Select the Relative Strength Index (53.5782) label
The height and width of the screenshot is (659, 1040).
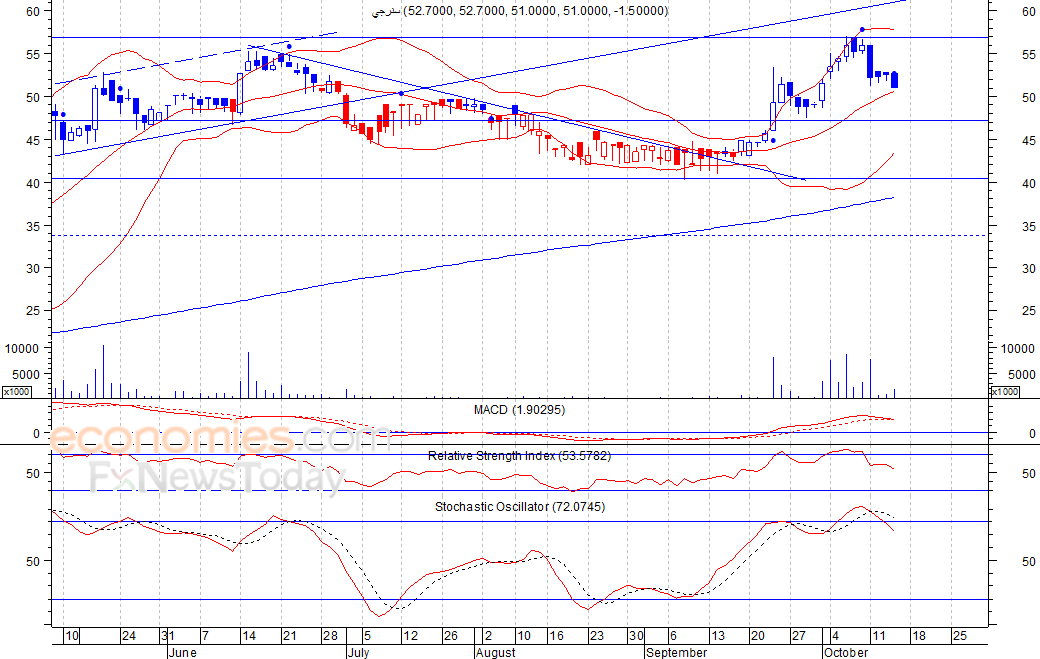click(x=519, y=456)
